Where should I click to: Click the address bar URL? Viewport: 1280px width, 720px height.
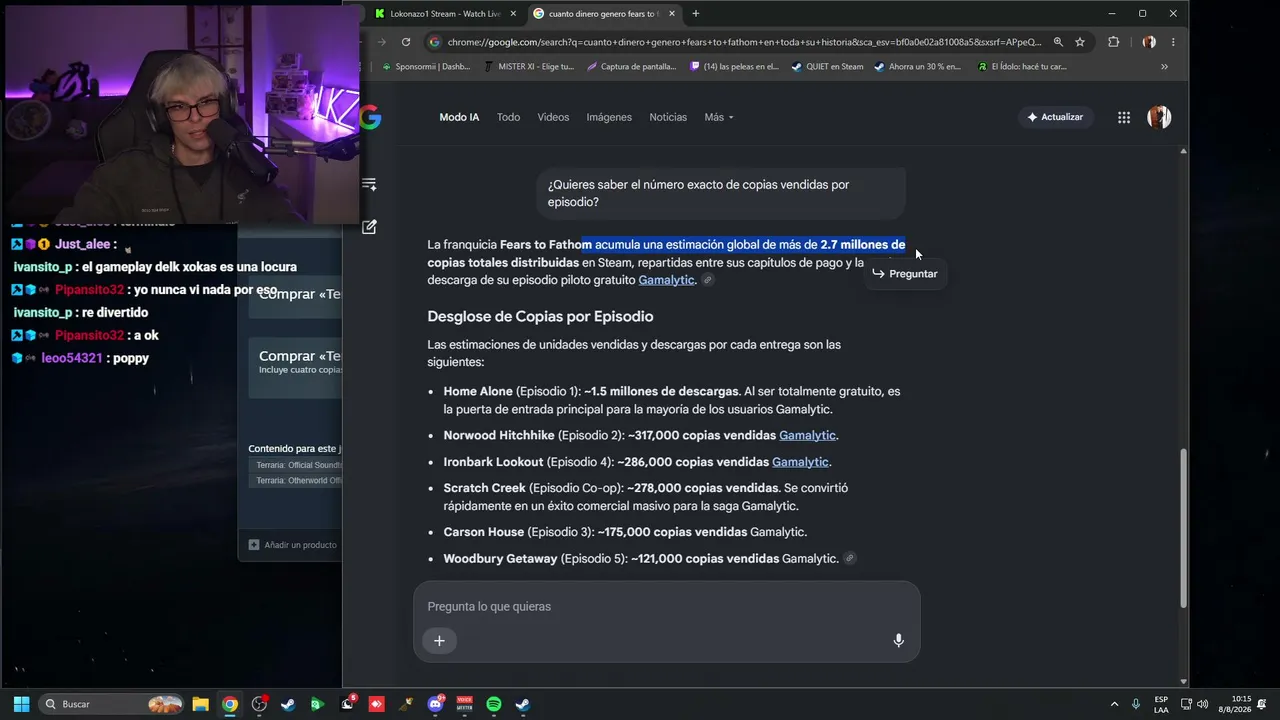coord(745,42)
